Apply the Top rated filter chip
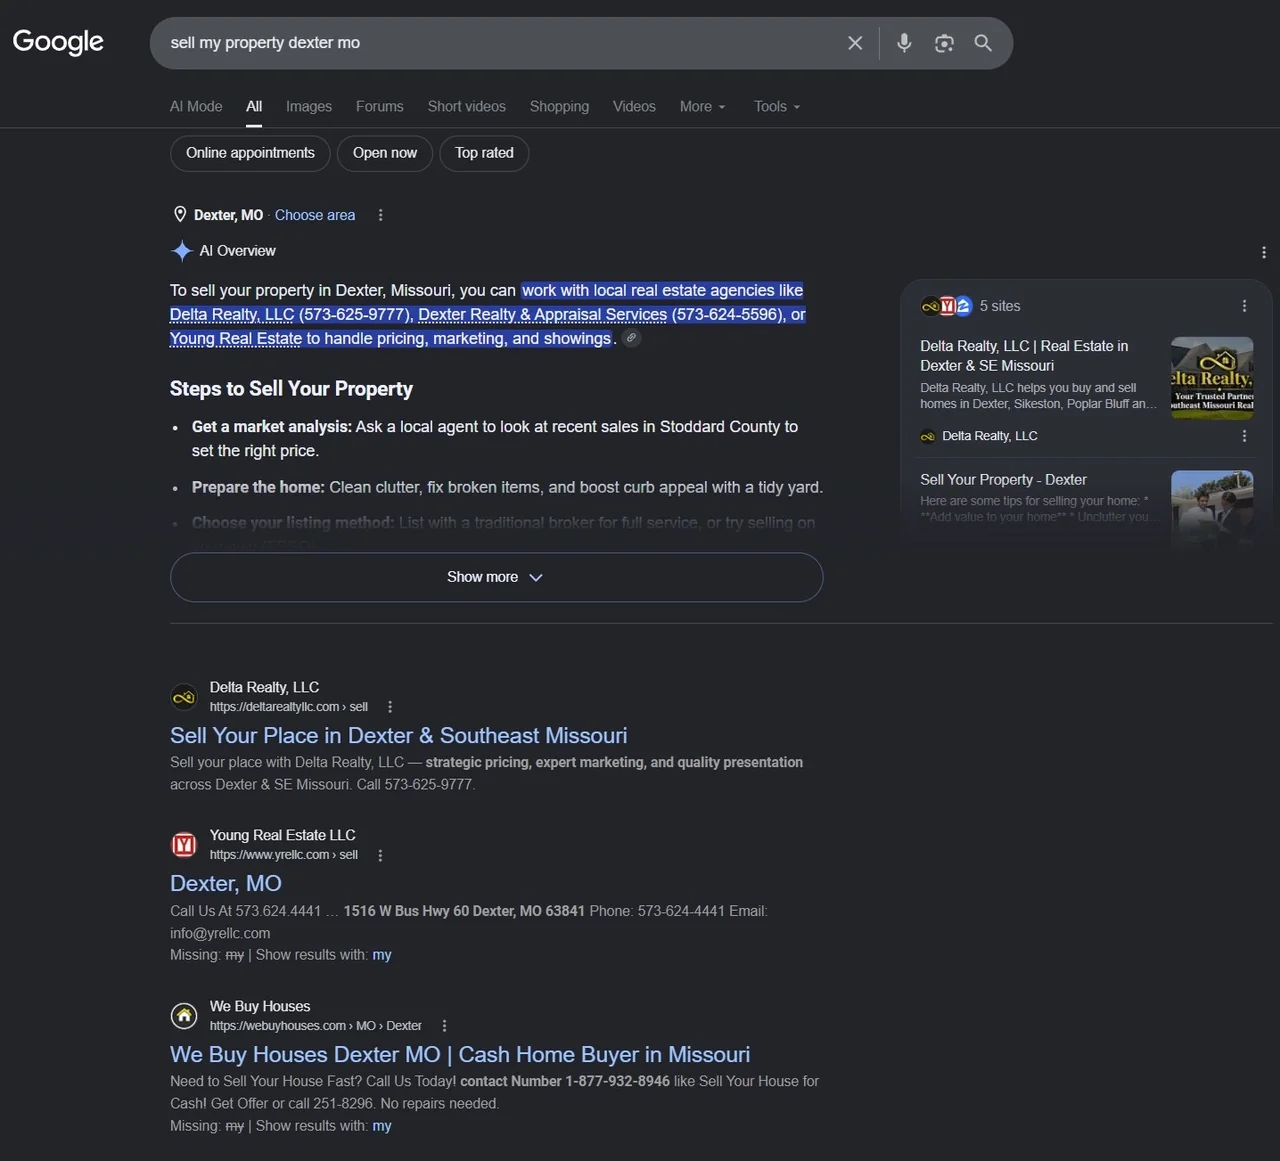Viewport: 1280px width, 1161px height. pos(484,153)
